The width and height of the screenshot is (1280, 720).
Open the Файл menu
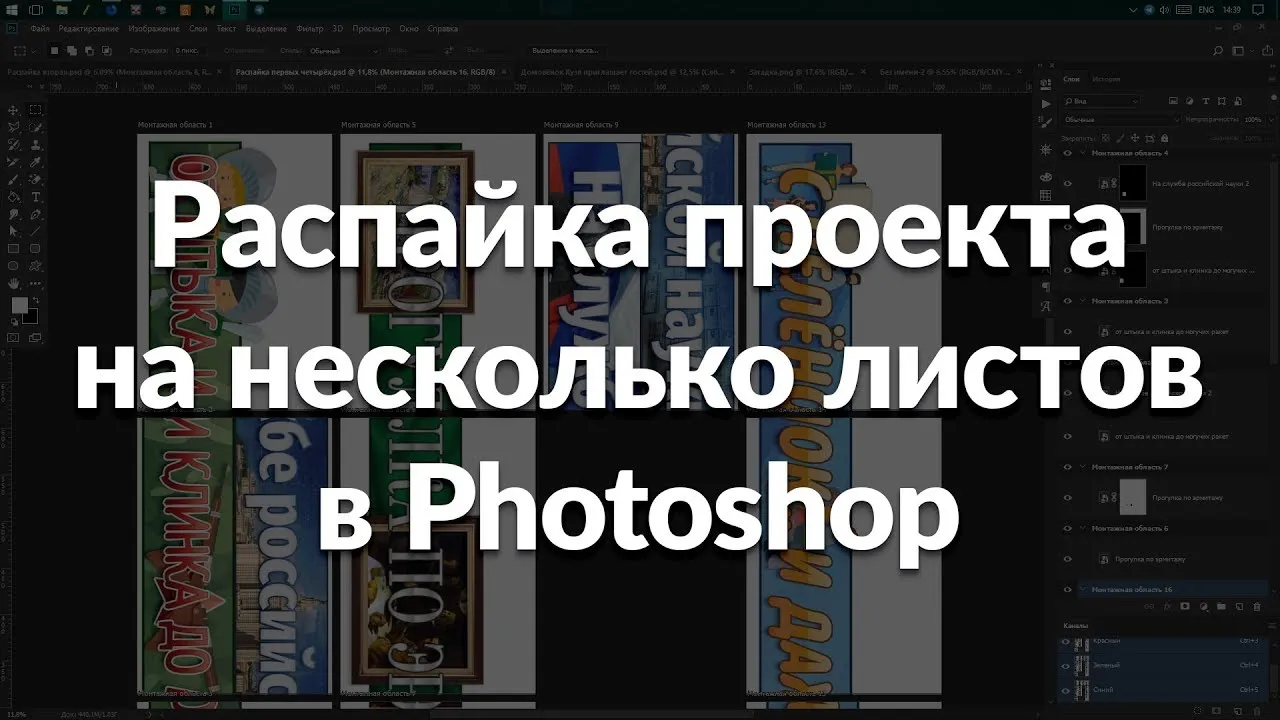point(40,29)
